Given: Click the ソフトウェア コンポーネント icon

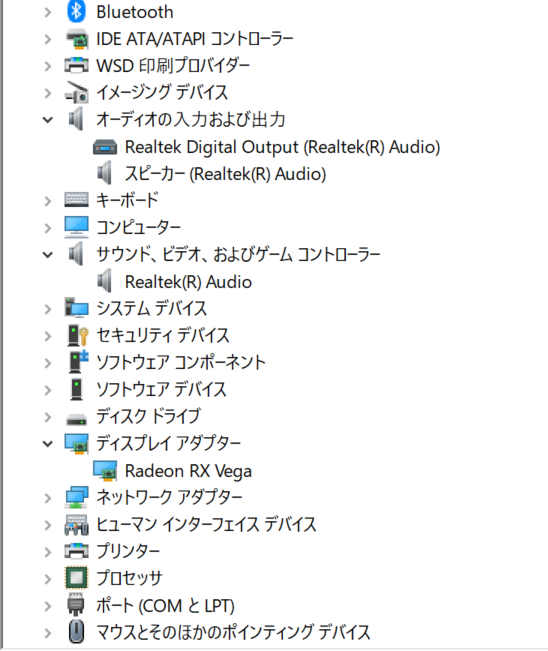Looking at the screenshot, I should [x=78, y=362].
